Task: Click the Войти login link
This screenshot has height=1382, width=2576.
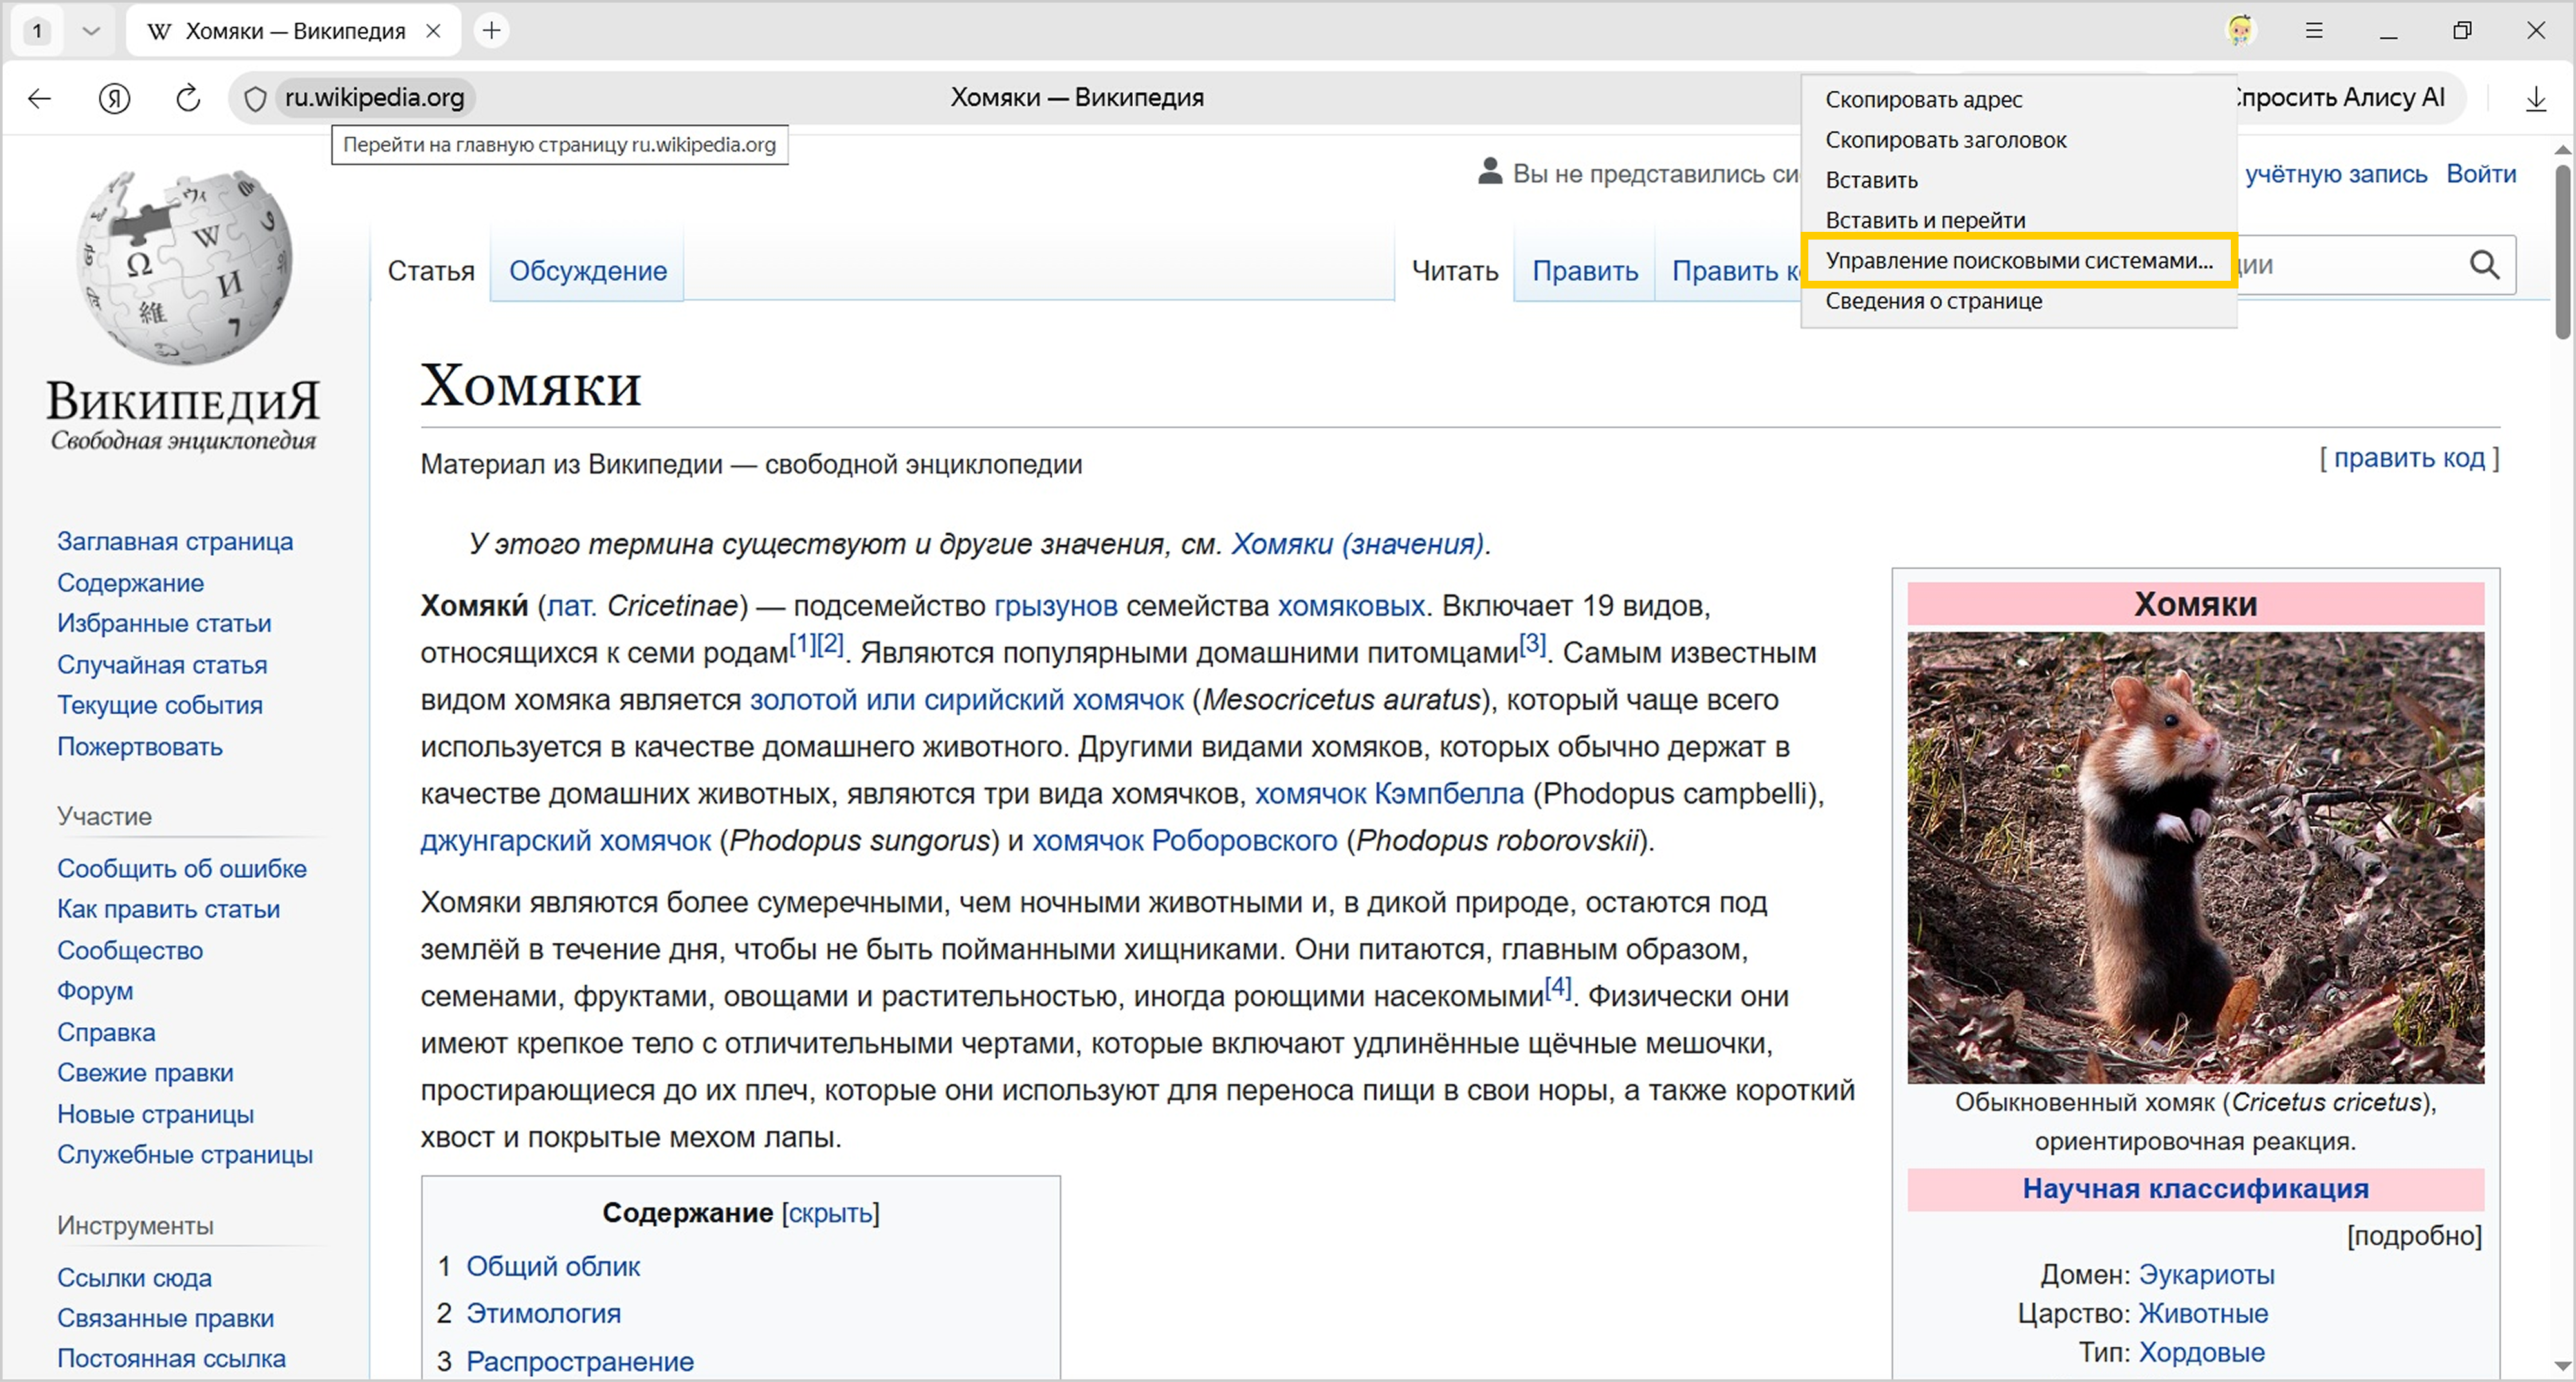Action: pyautogui.click(x=2480, y=174)
